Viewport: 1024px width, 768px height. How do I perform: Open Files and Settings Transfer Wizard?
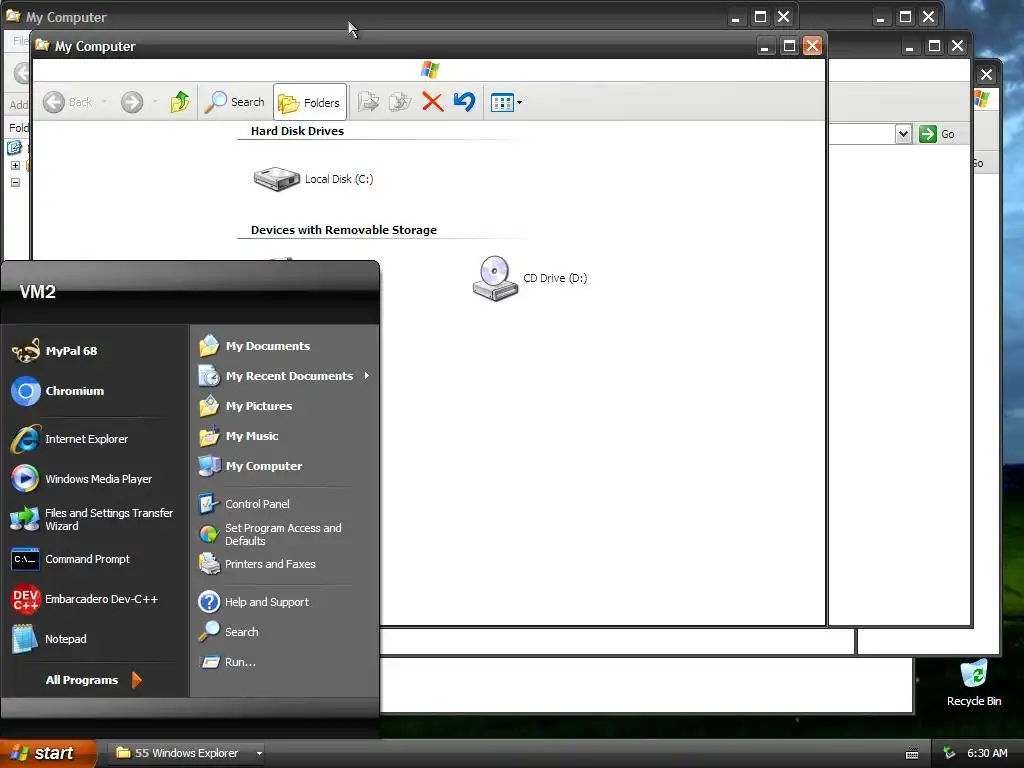coord(95,519)
